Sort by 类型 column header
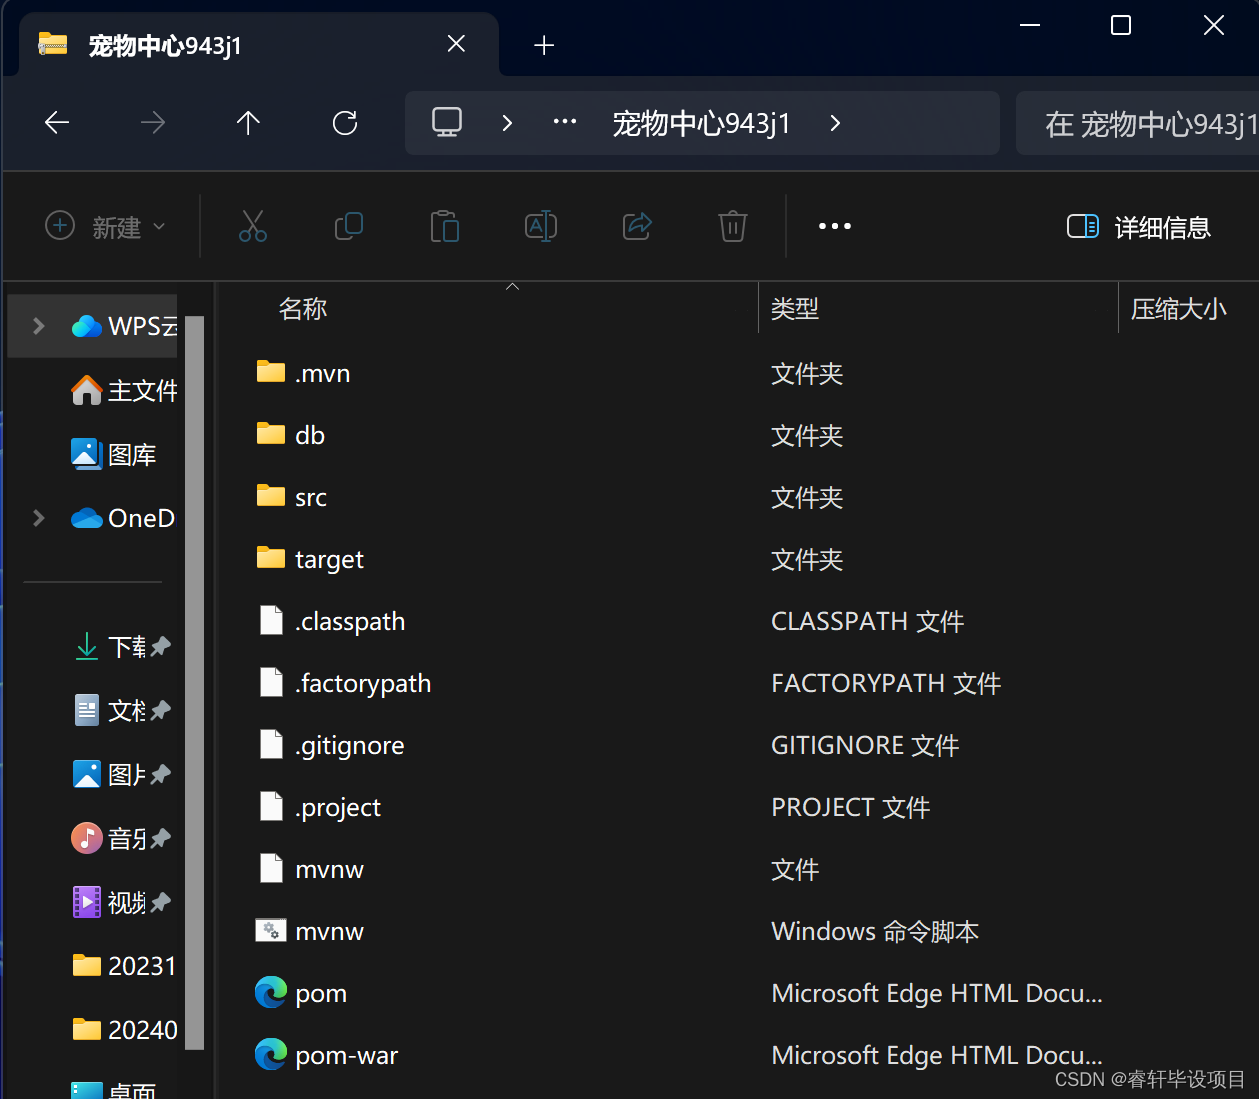This screenshot has height=1099, width=1259. [x=795, y=309]
